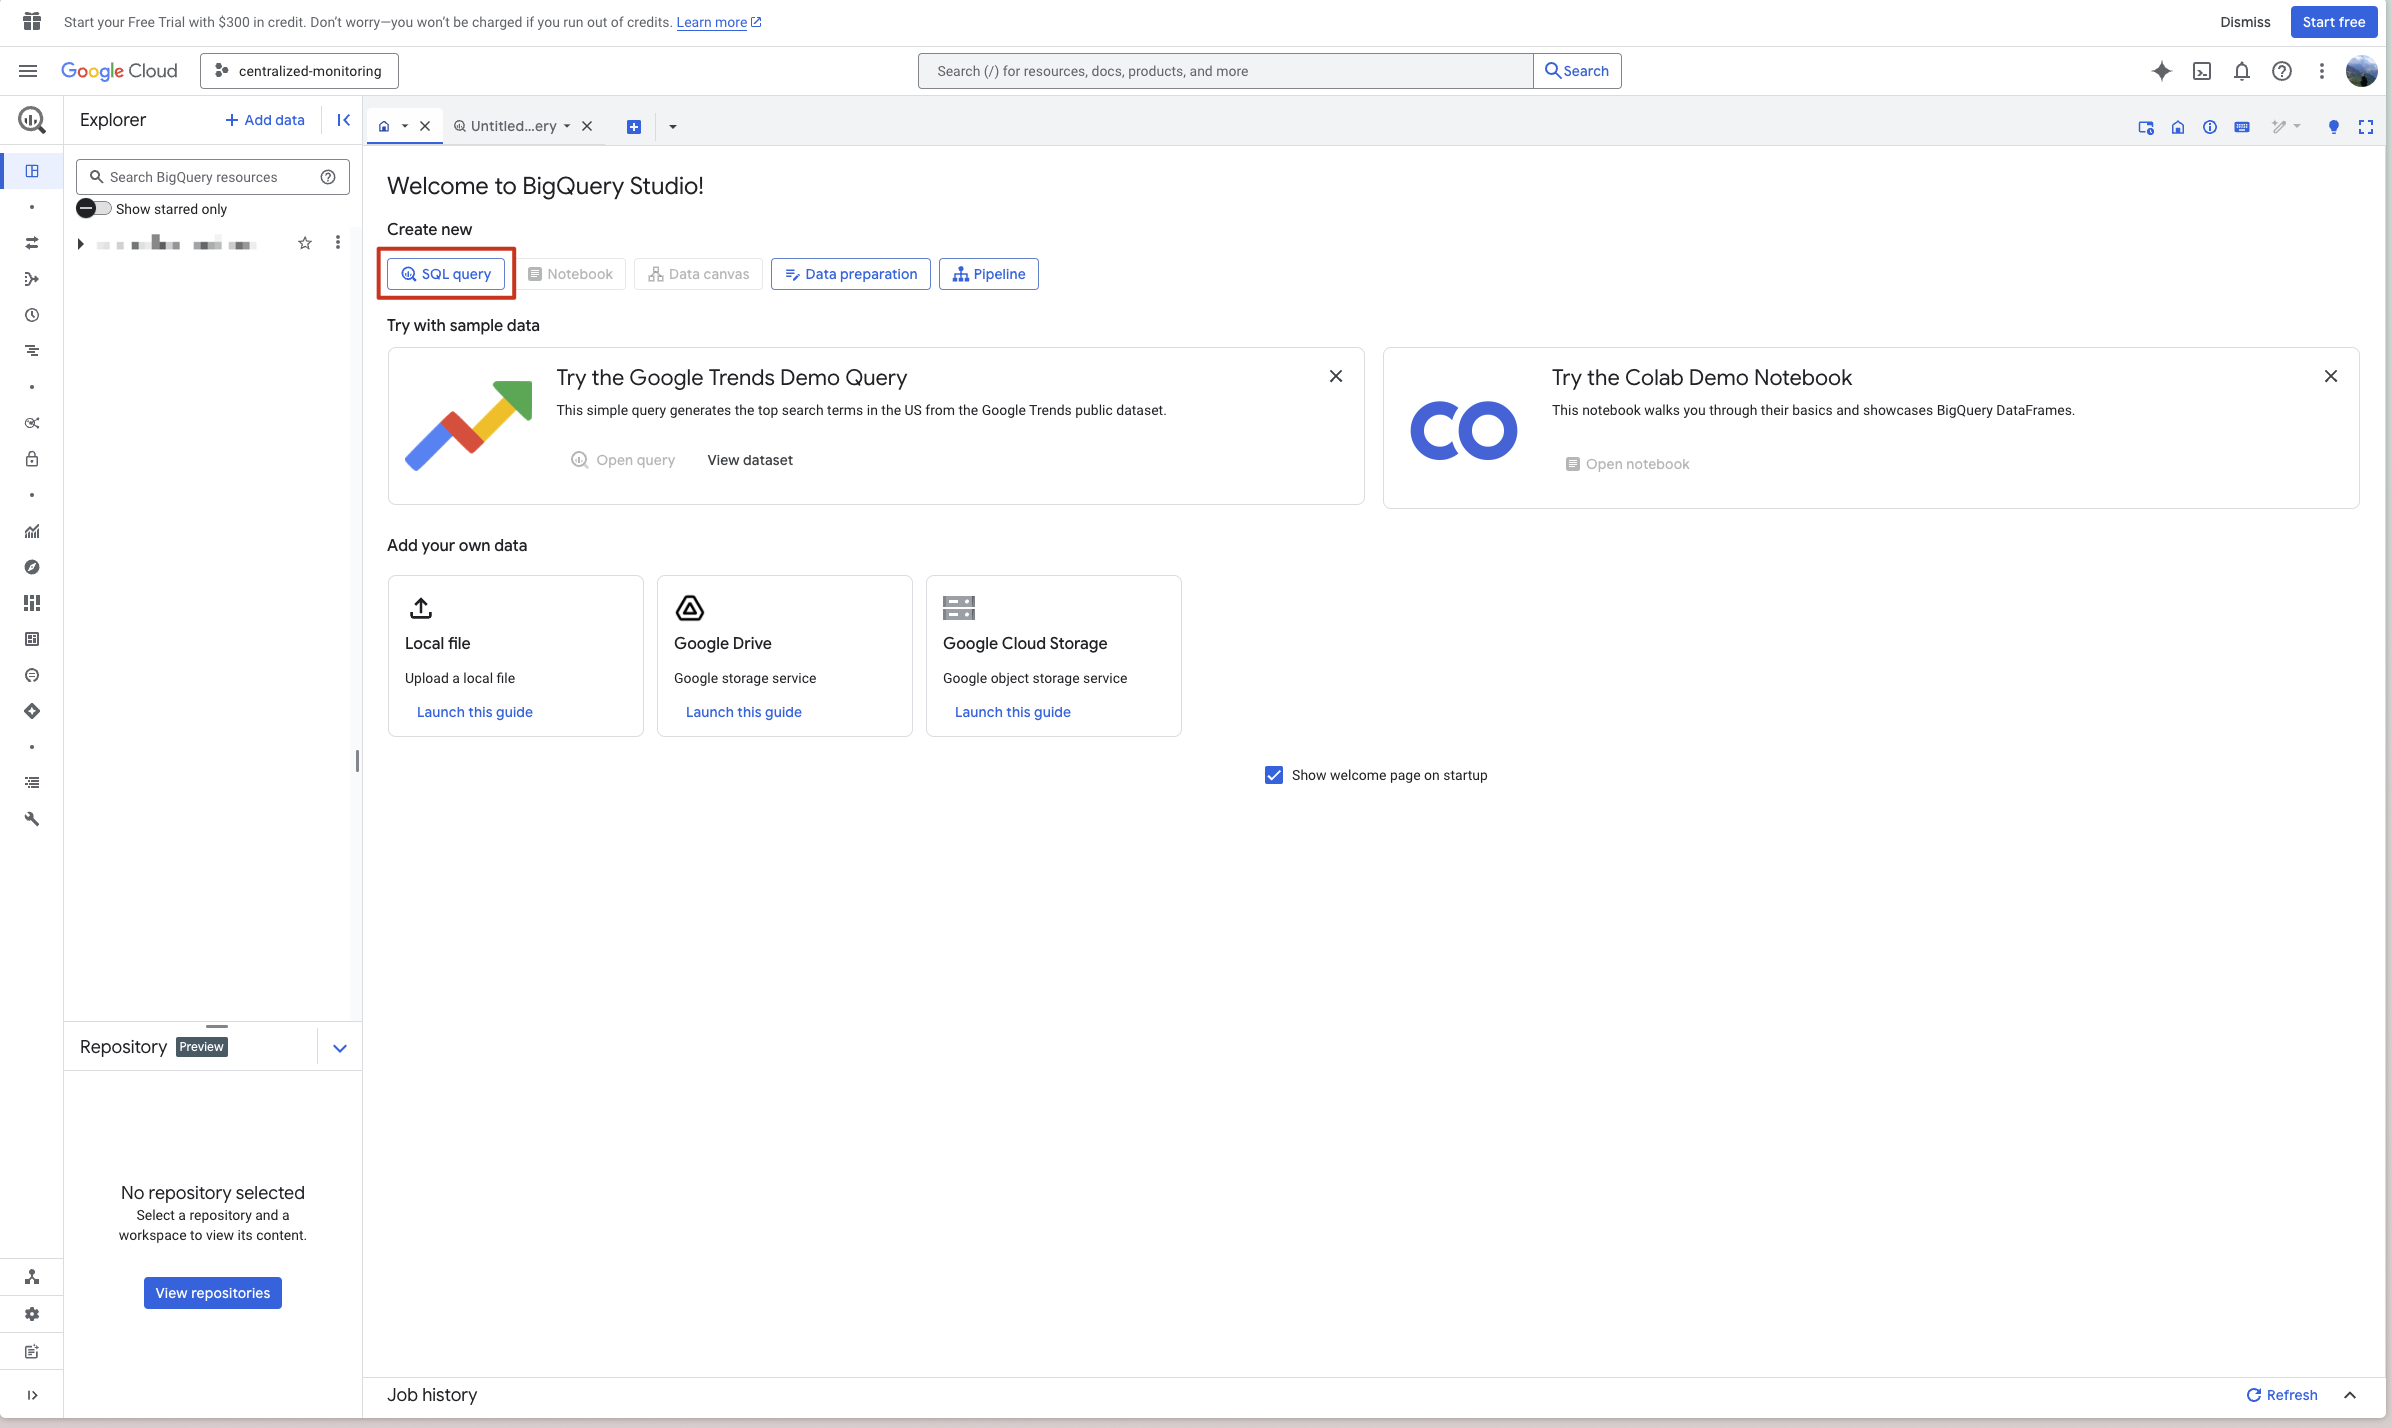Collapse the Repository panel chevron

[x=340, y=1048]
